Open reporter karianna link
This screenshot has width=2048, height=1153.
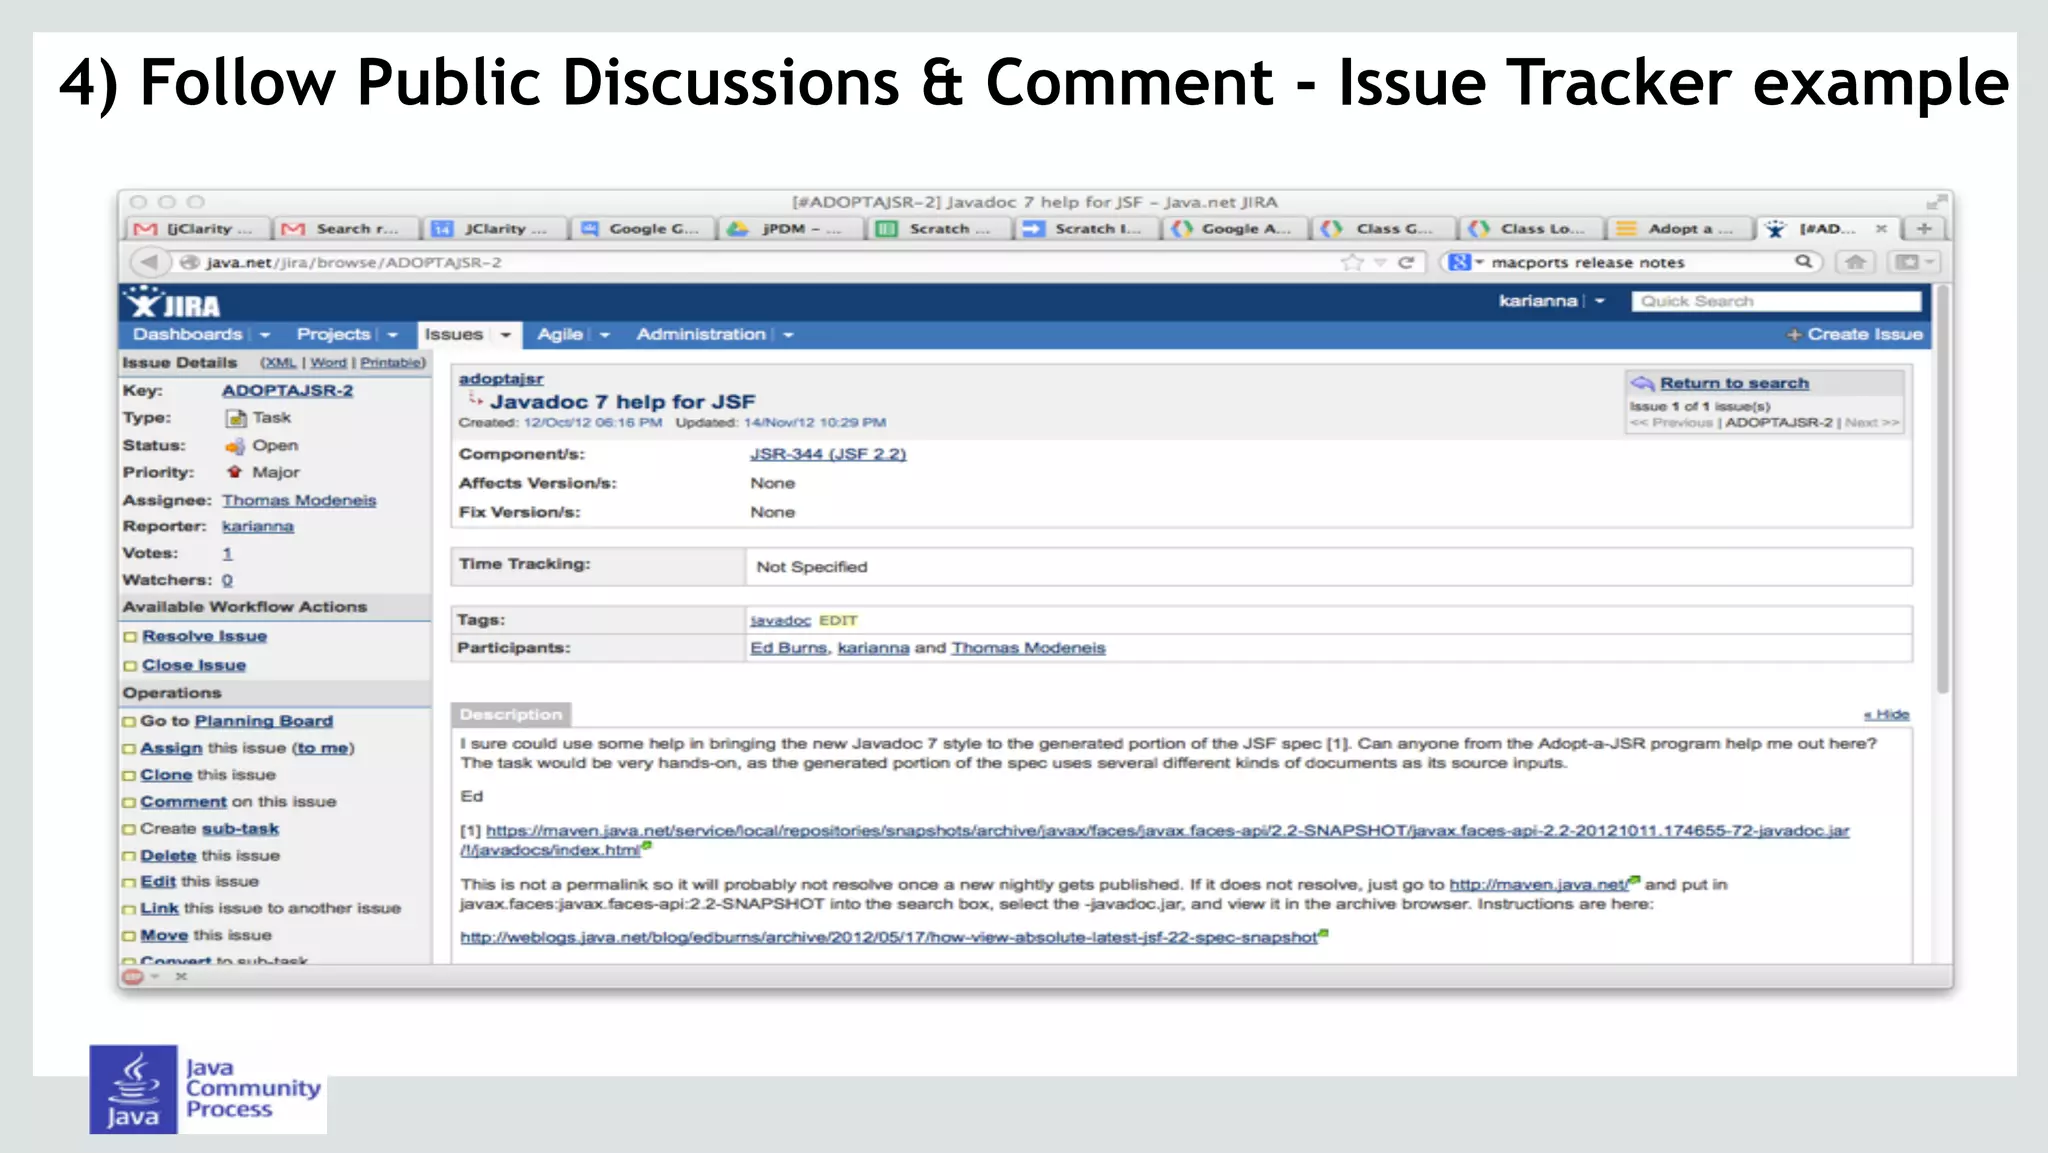[258, 526]
